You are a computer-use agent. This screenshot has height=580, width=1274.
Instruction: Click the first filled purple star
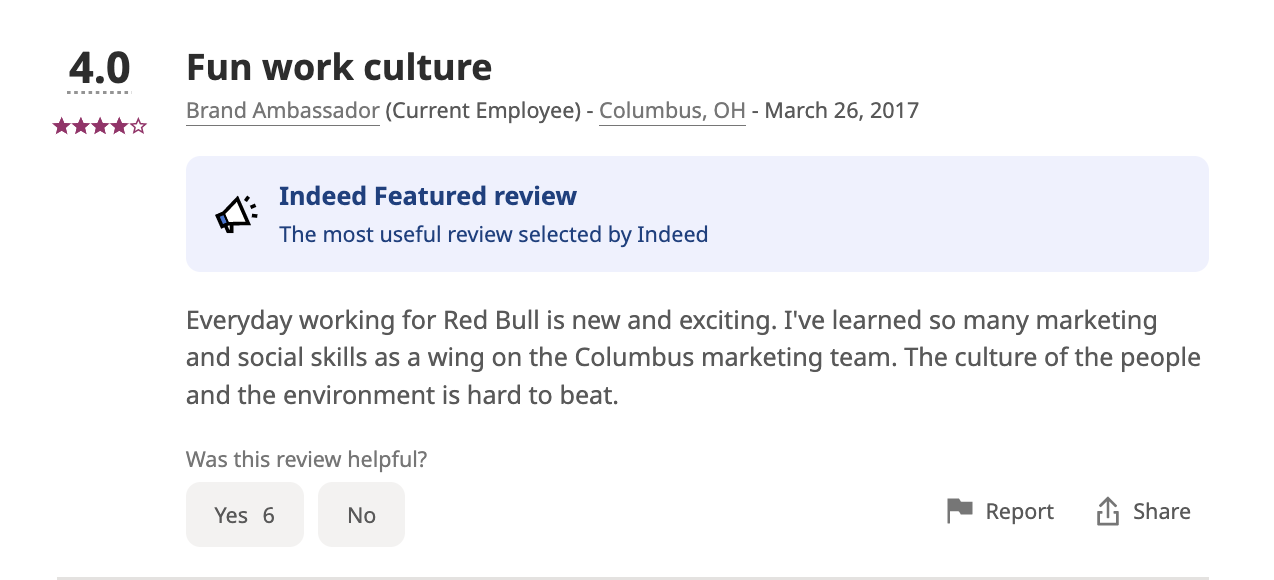[62, 126]
